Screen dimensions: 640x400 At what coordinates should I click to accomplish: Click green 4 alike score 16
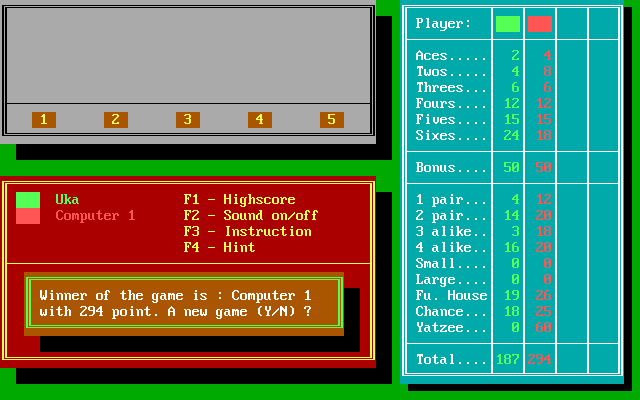(512, 247)
